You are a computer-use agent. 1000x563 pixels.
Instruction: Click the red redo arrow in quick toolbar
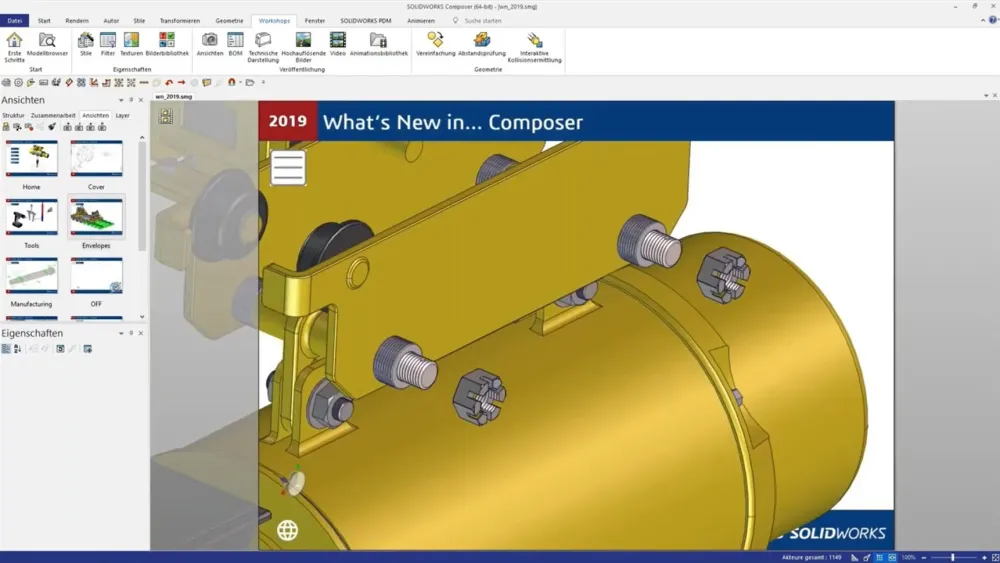[x=182, y=82]
